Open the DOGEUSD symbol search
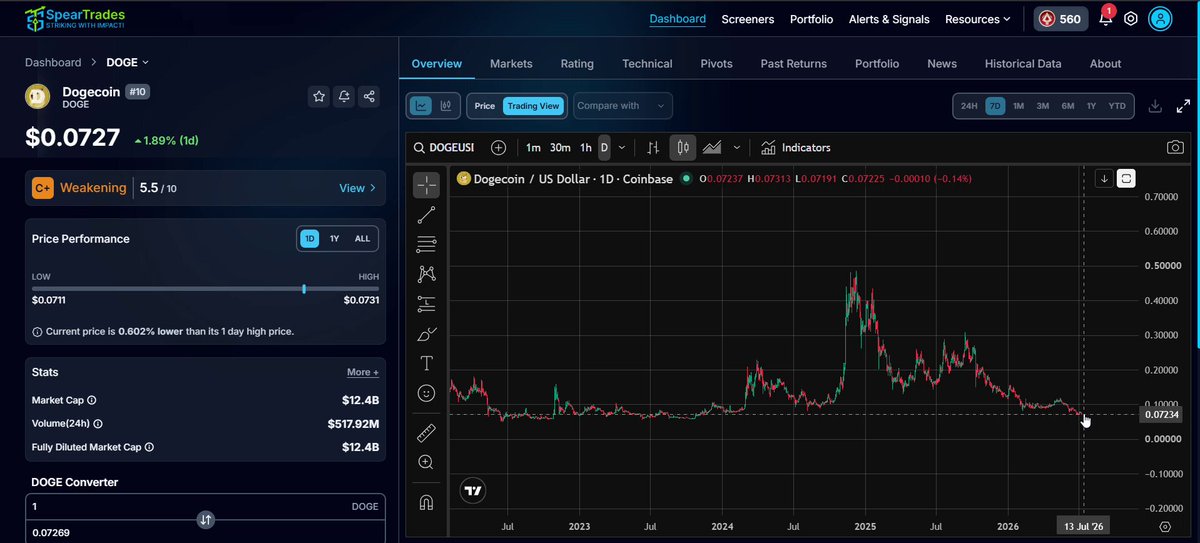This screenshot has width=1200, height=543. 443,148
